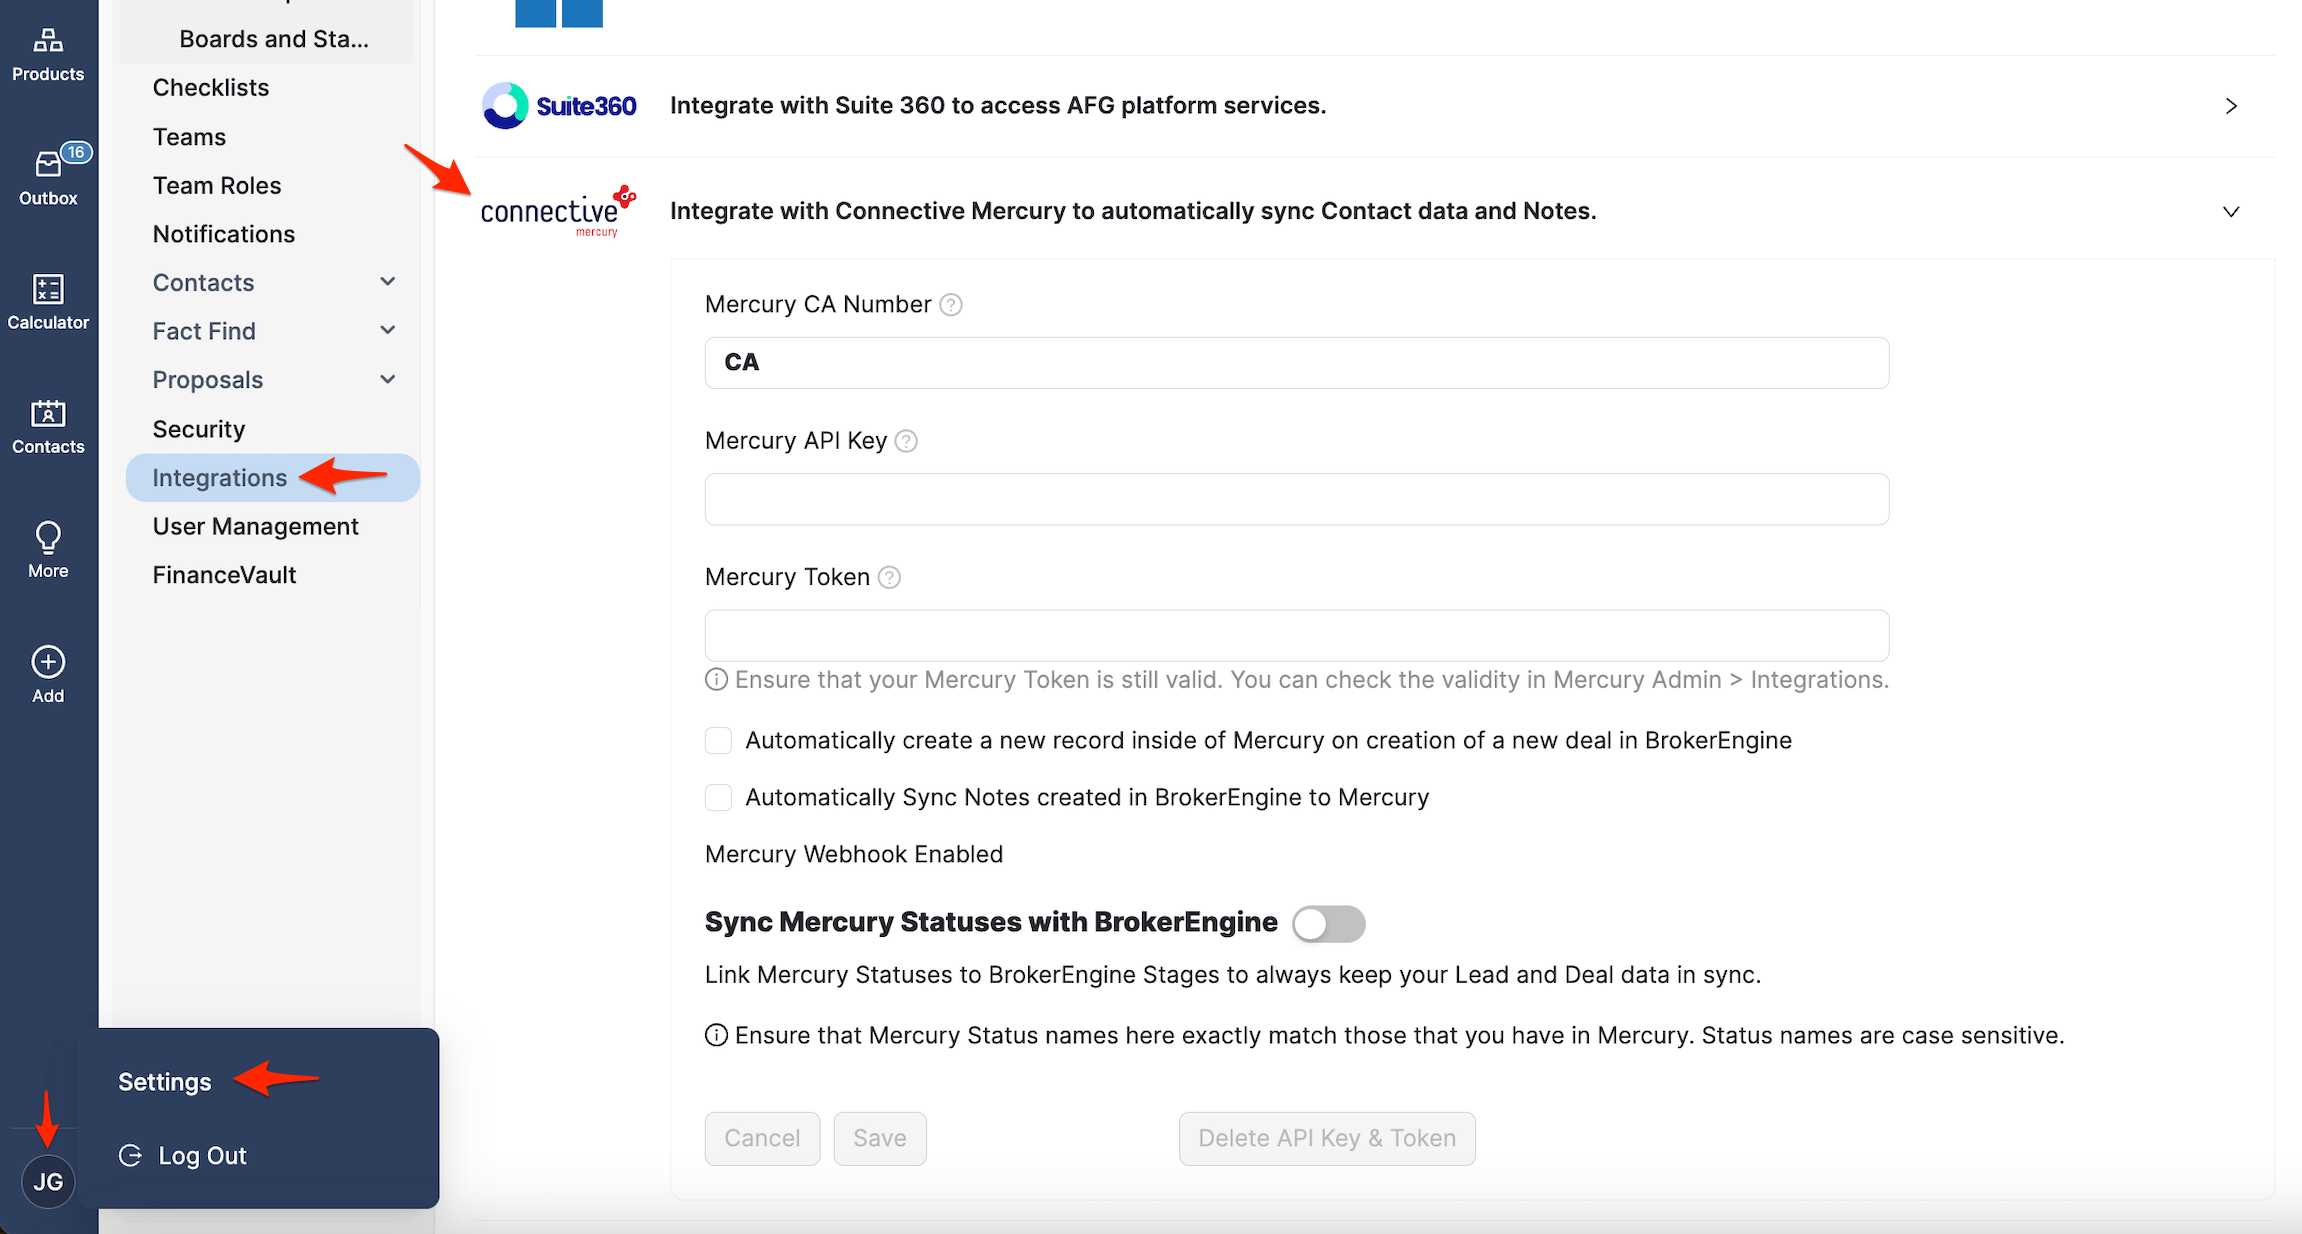
Task: Open the Calculator from the sidebar
Action: point(47,300)
